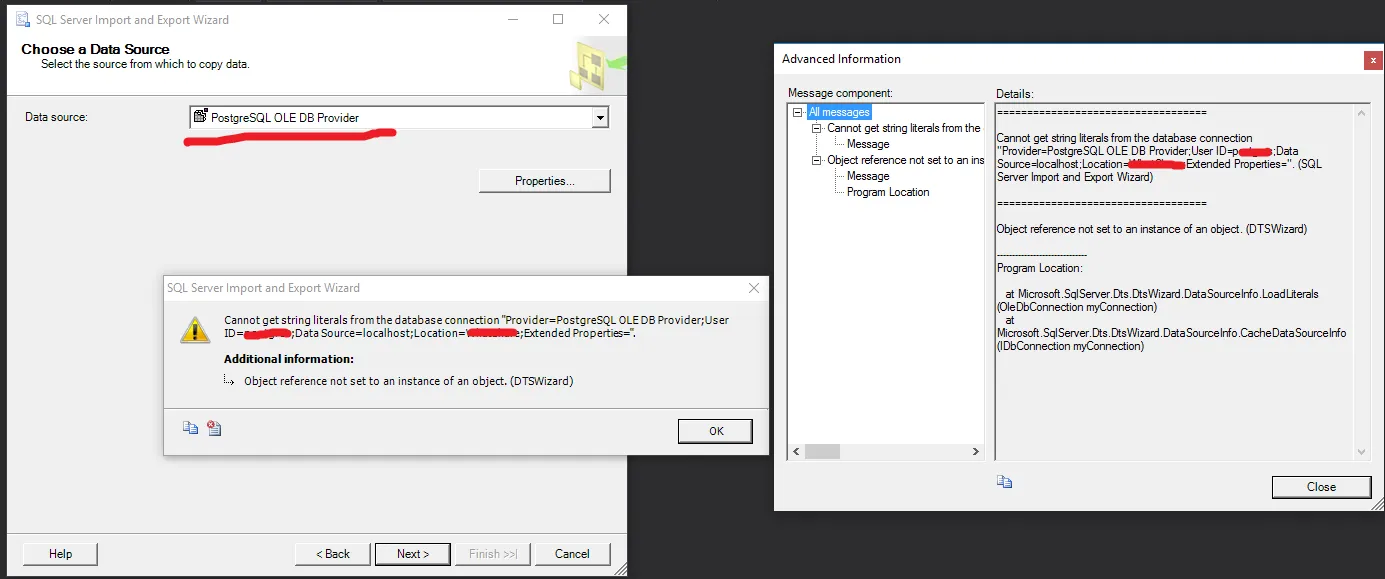1385x579 pixels.
Task: Select Cannot get string literals tree item
Action: (903, 128)
